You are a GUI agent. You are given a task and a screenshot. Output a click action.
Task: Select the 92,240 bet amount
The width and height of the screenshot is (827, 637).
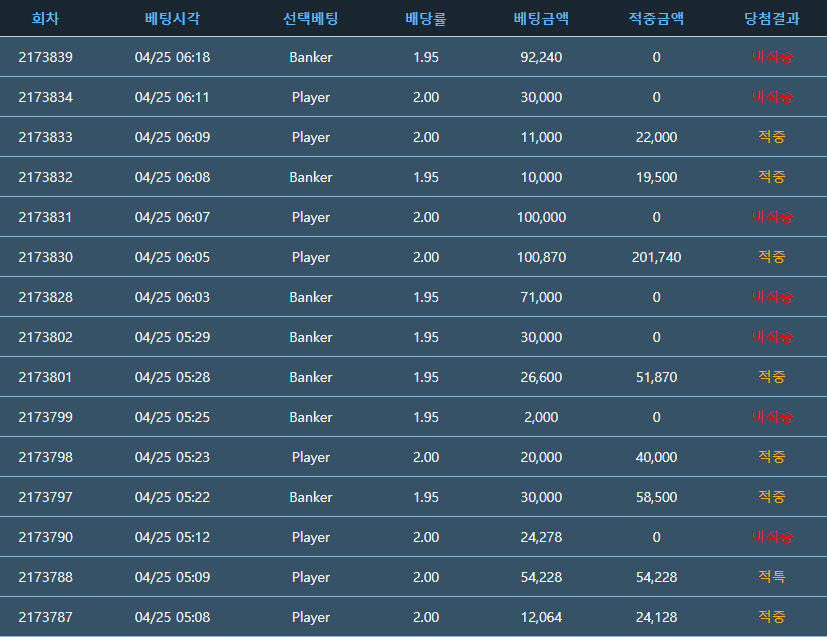[541, 57]
